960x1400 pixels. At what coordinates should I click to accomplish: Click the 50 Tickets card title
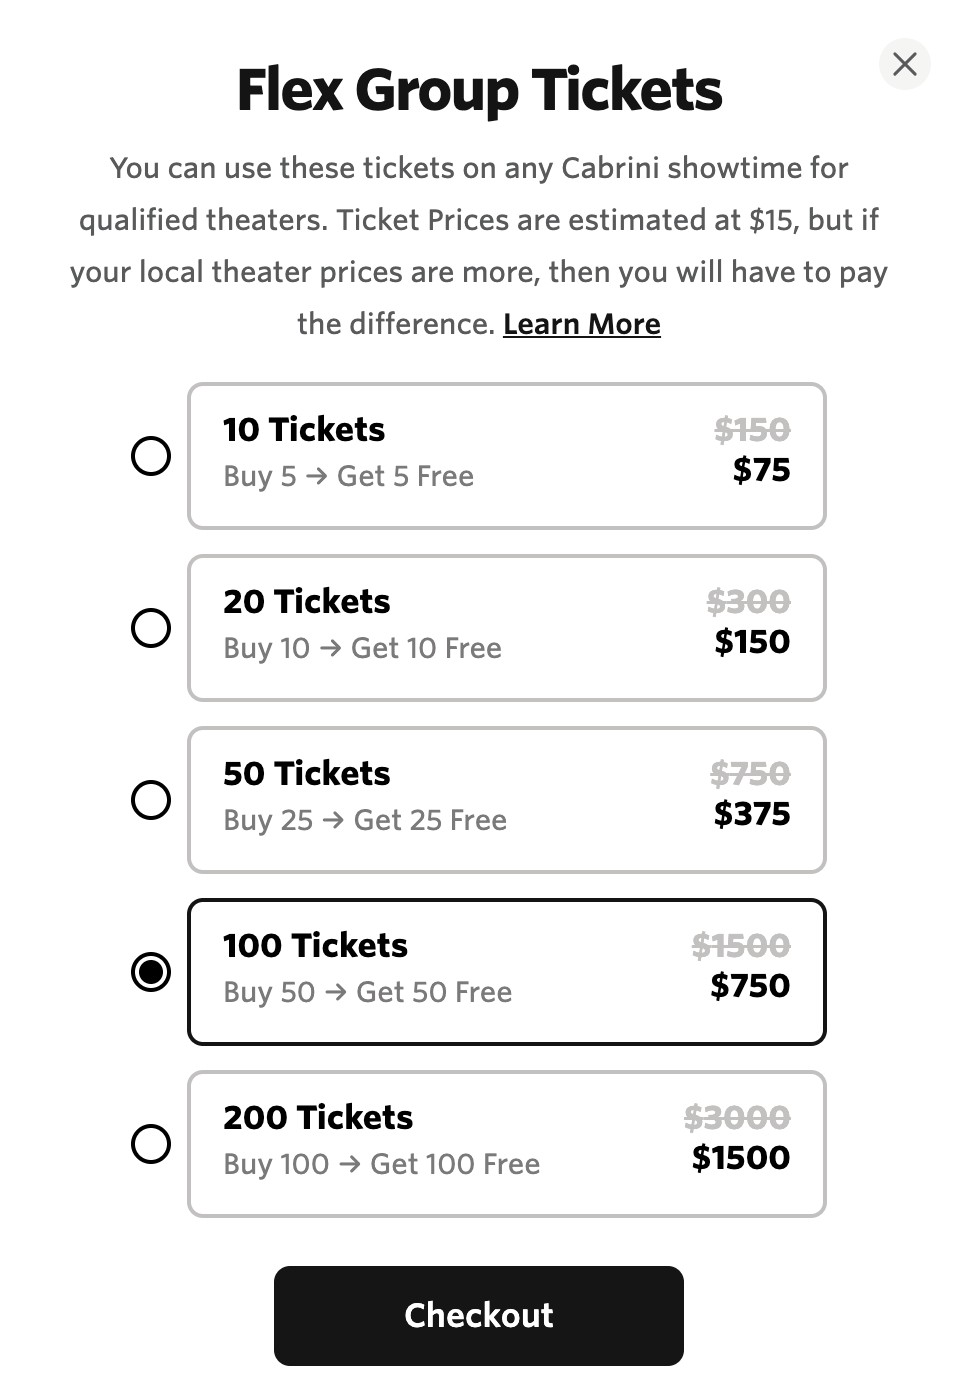[306, 774]
